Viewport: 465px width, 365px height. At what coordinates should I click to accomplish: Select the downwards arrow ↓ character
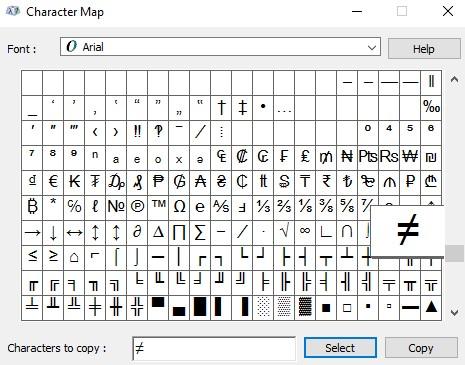(x=53, y=233)
